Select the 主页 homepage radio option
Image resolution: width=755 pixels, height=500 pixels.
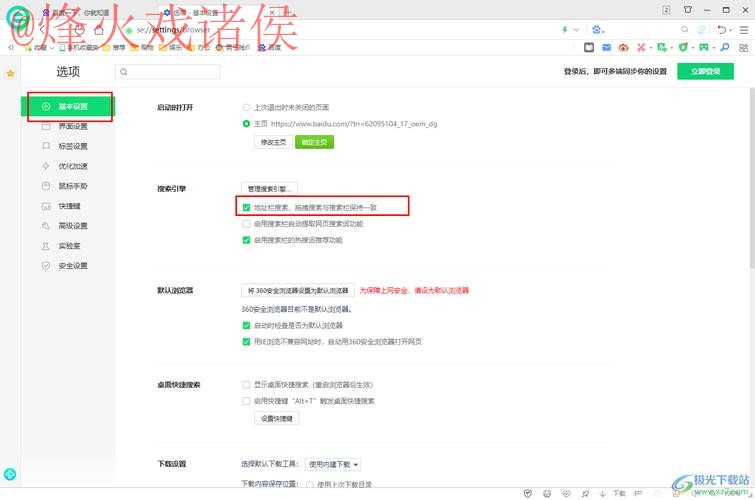pyautogui.click(x=246, y=124)
